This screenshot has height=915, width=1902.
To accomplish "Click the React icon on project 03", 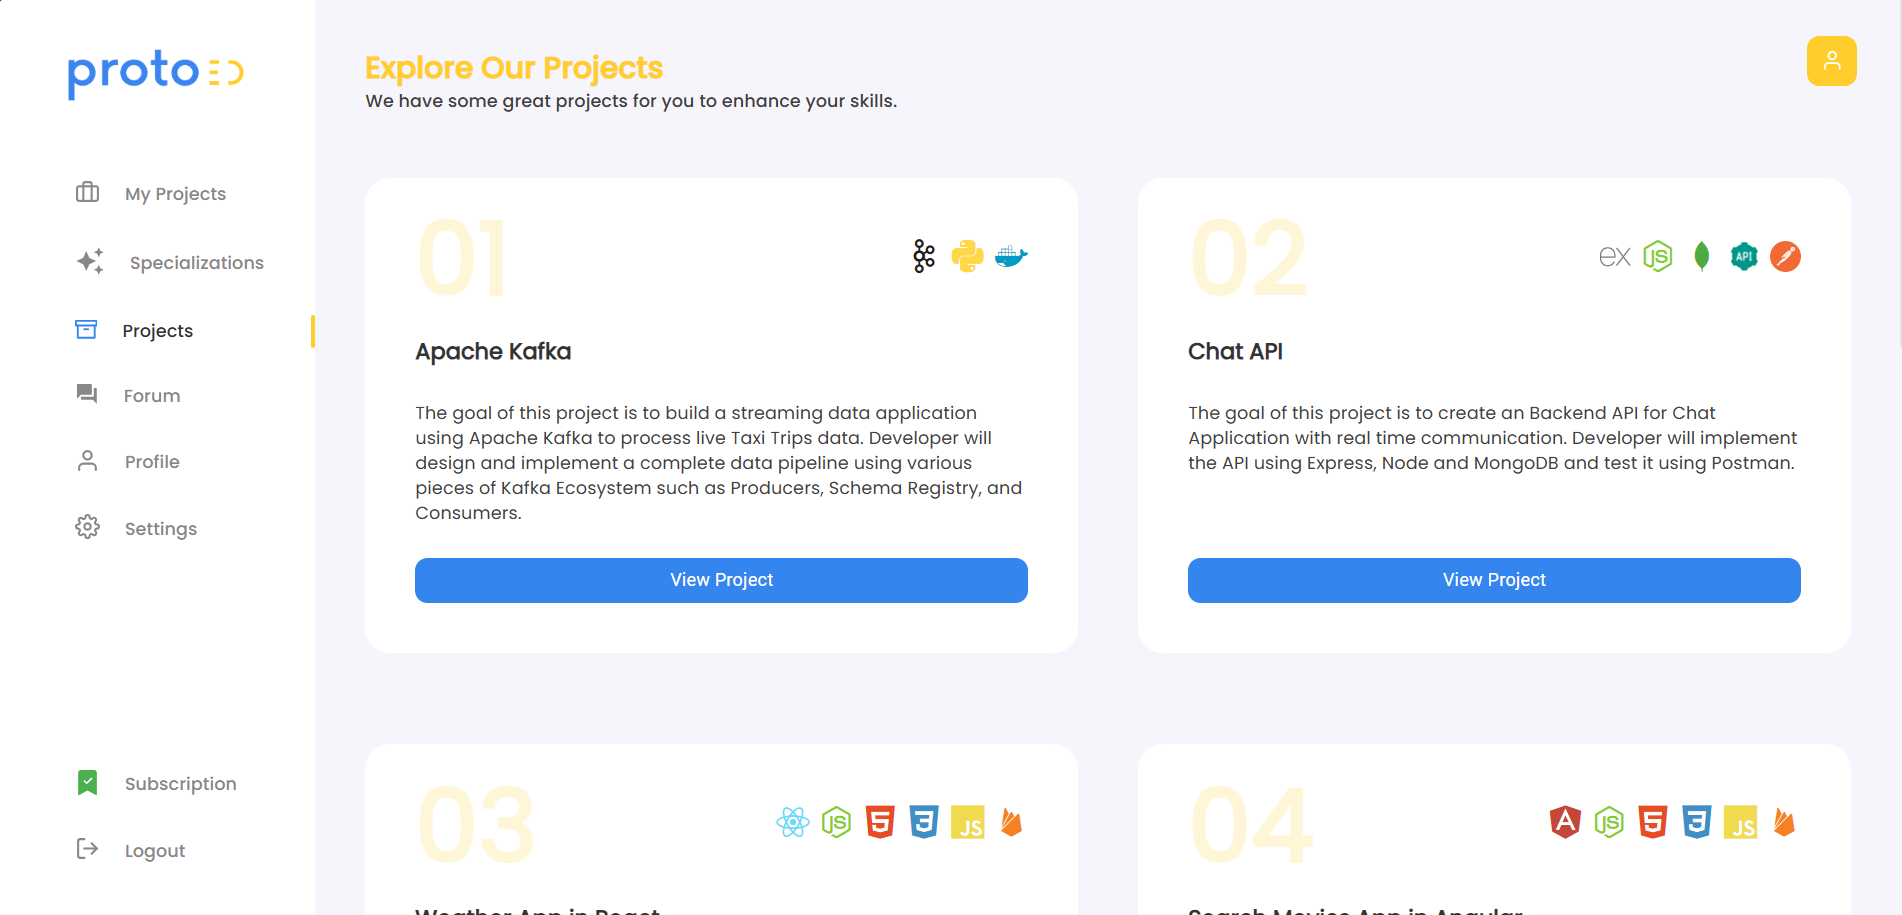I will 792,823.
